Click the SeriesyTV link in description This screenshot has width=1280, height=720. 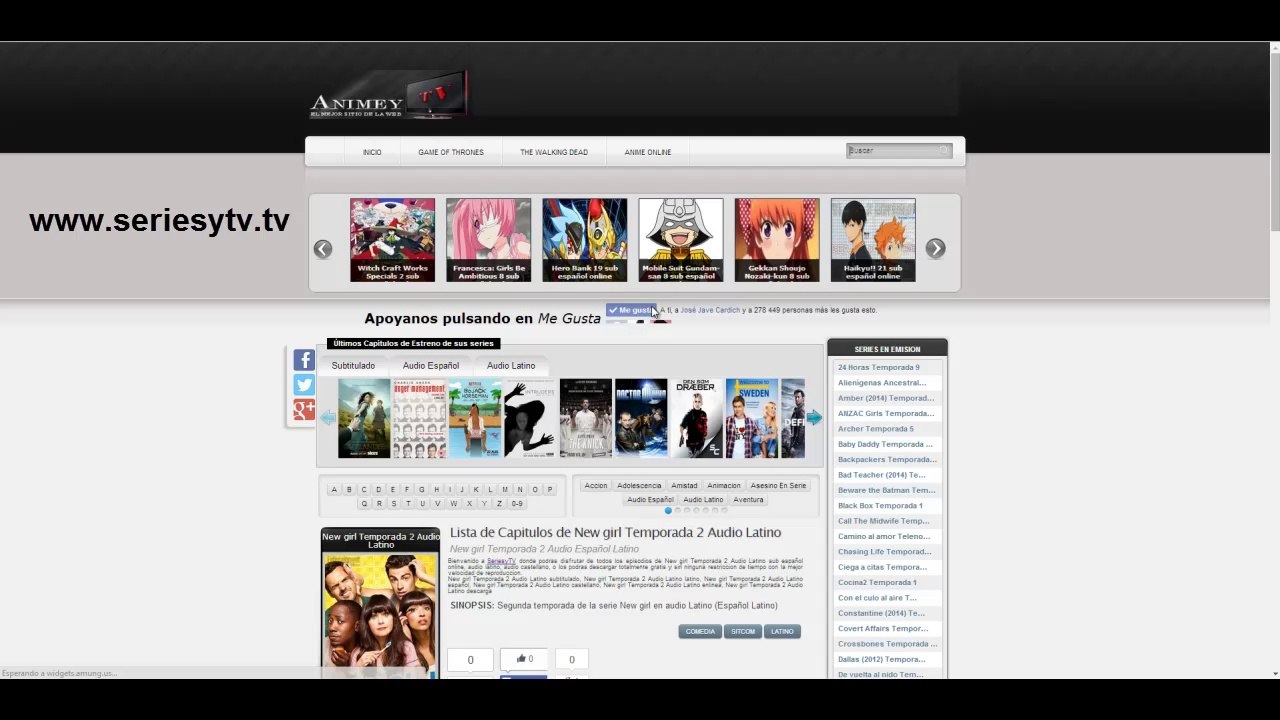click(502, 561)
